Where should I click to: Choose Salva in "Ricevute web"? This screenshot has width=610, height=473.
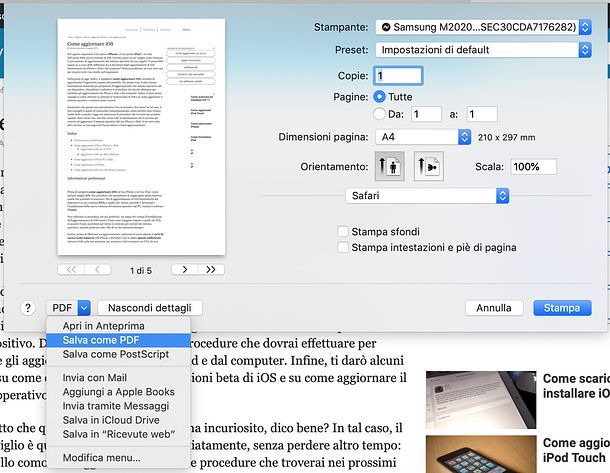pyautogui.click(x=118, y=434)
